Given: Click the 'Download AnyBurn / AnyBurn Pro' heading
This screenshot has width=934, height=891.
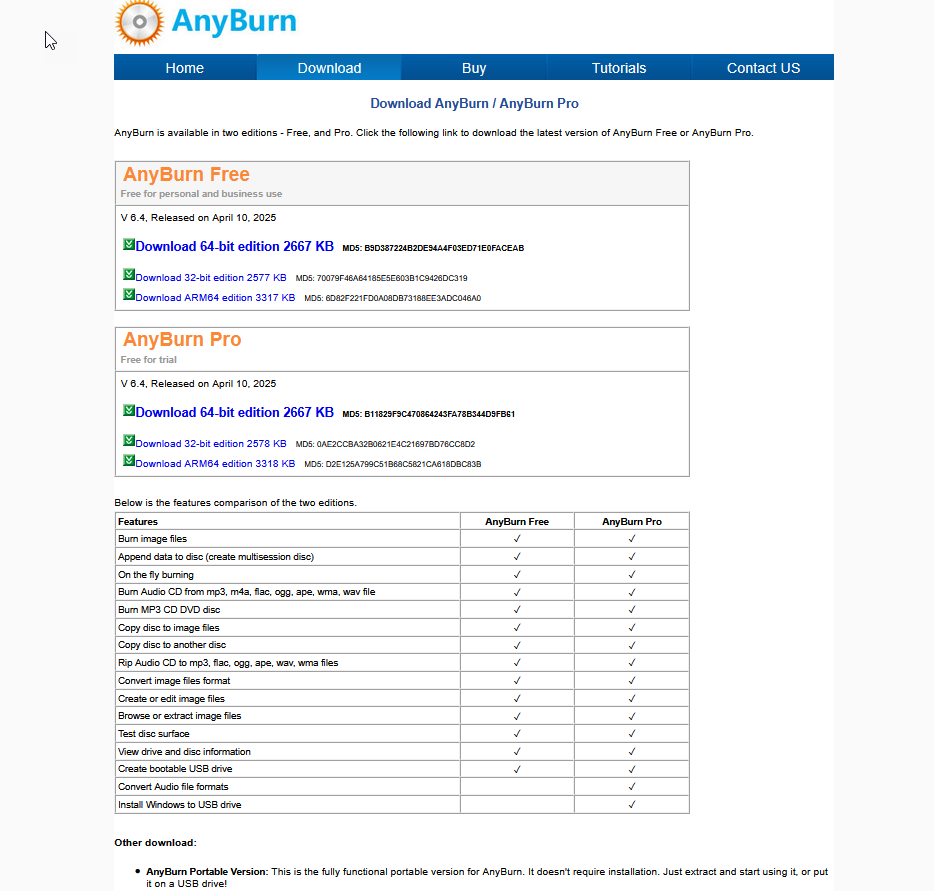Looking at the screenshot, I should [474, 104].
